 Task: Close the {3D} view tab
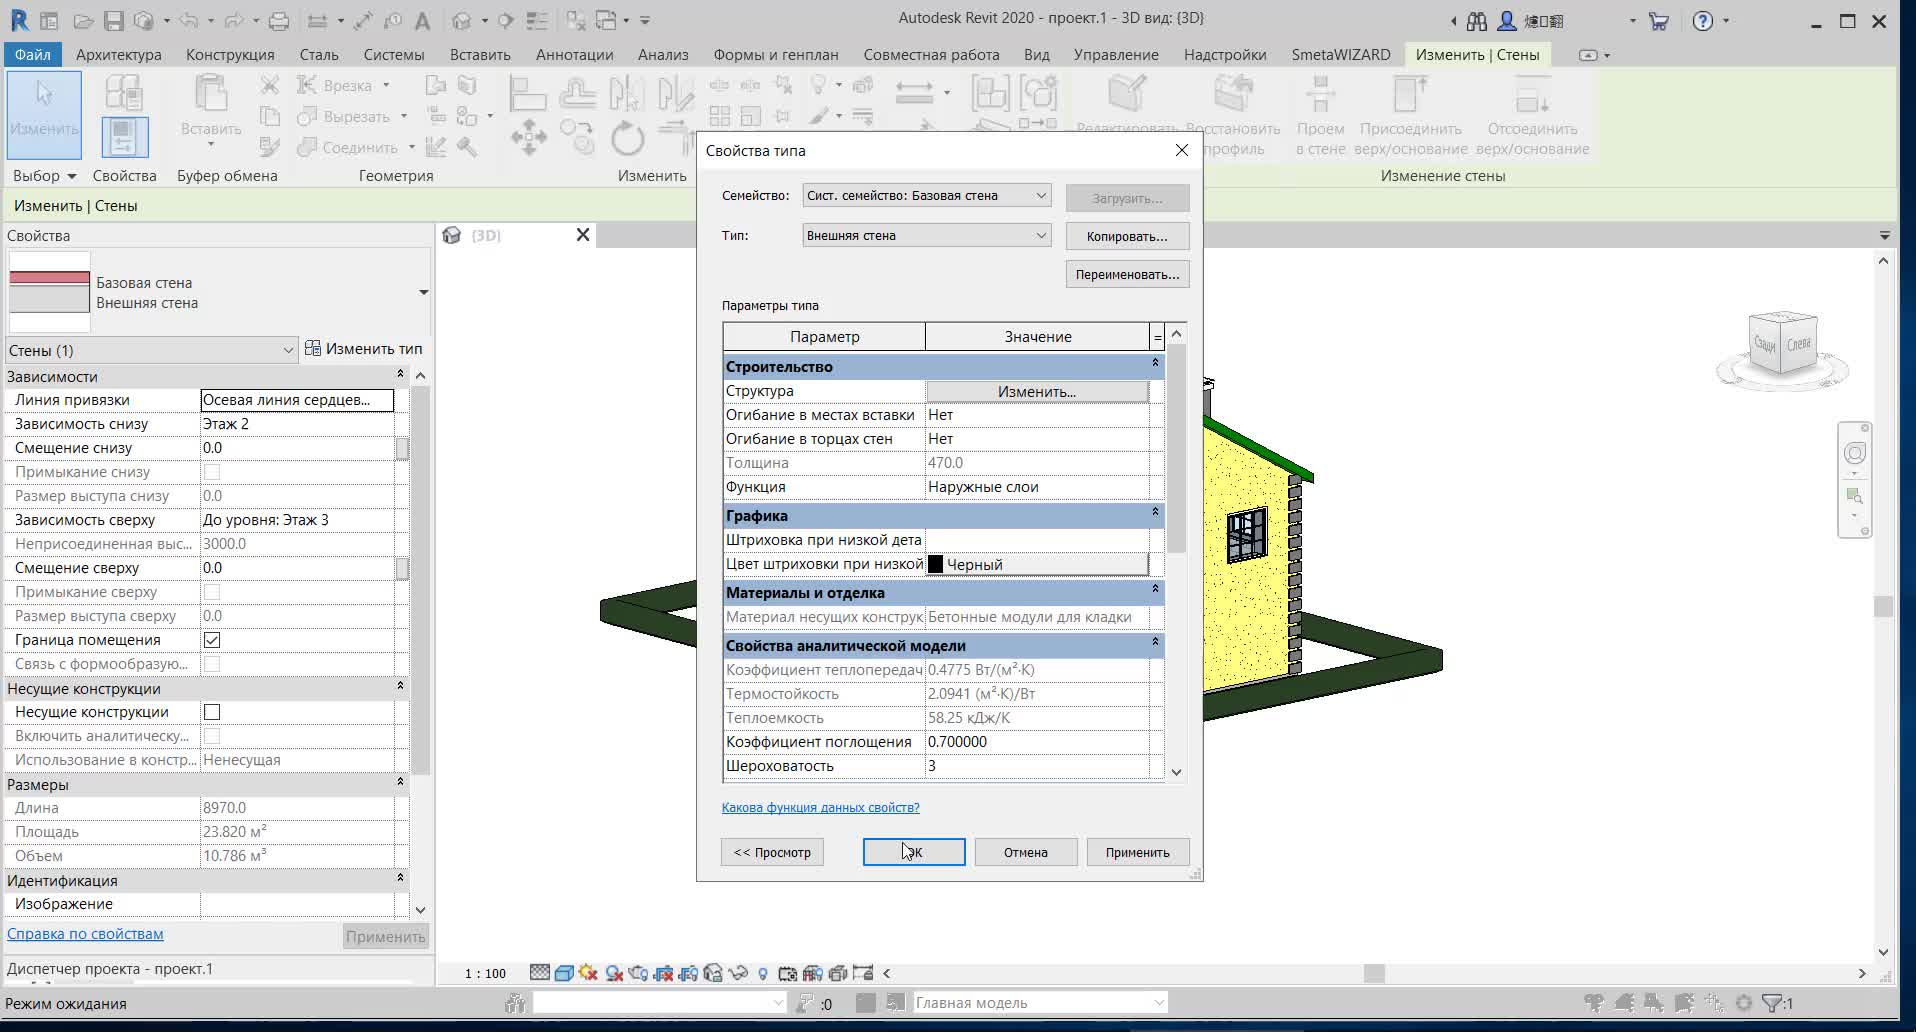coord(583,235)
